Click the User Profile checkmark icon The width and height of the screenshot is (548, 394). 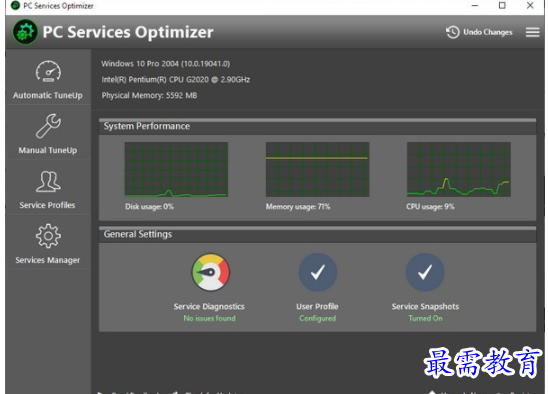(x=317, y=272)
